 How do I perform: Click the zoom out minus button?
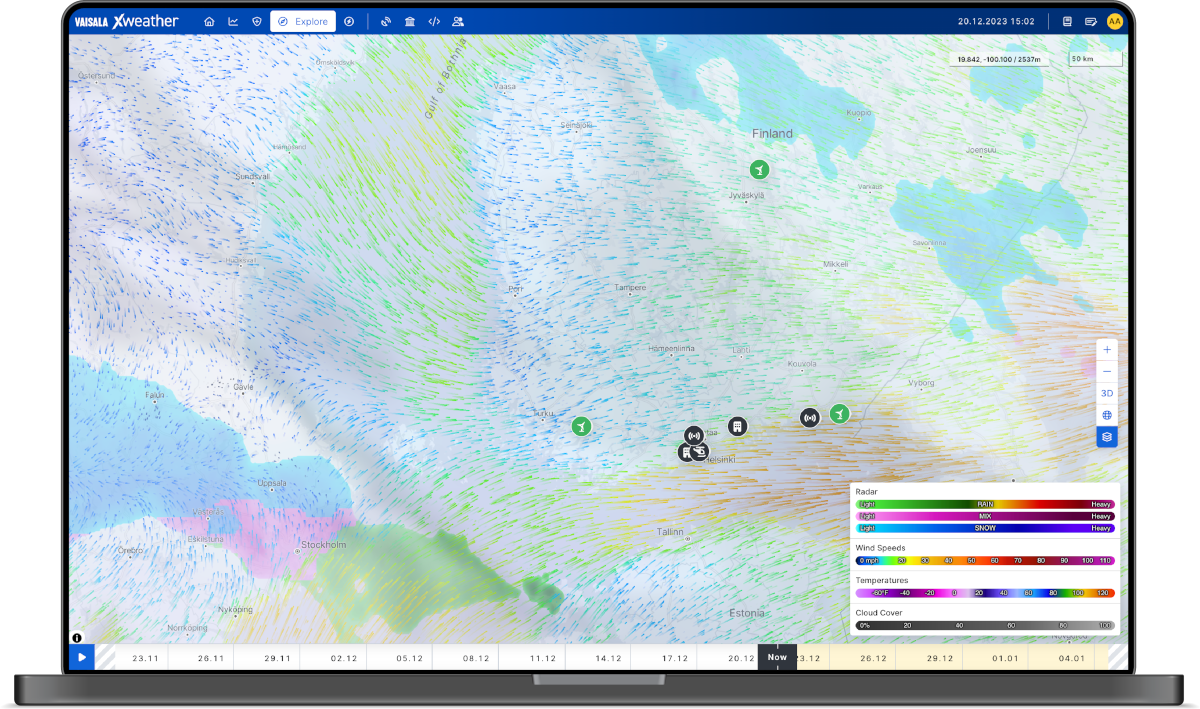tap(1106, 371)
